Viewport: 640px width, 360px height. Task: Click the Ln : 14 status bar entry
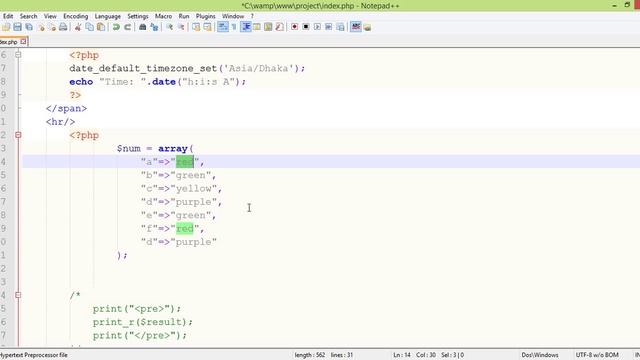click(x=402, y=355)
